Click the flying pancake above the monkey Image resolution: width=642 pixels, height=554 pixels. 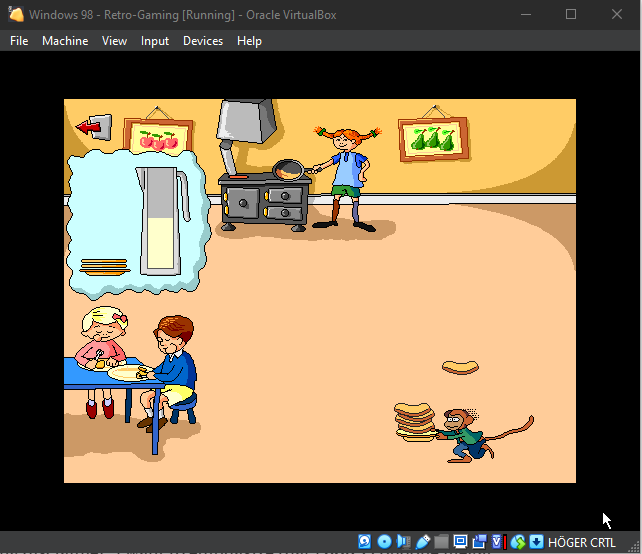click(460, 367)
